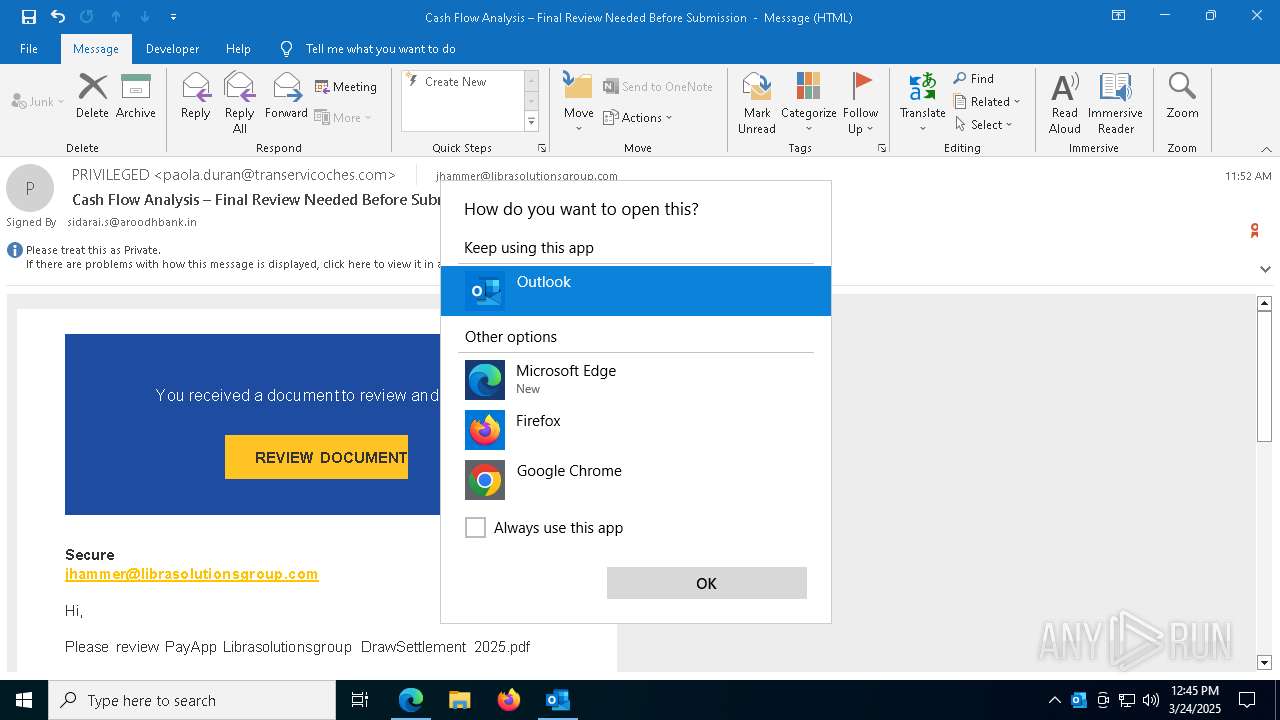Choose Firefox in the open-with dialog
Screen dimensions: 1280x720
tap(636, 429)
